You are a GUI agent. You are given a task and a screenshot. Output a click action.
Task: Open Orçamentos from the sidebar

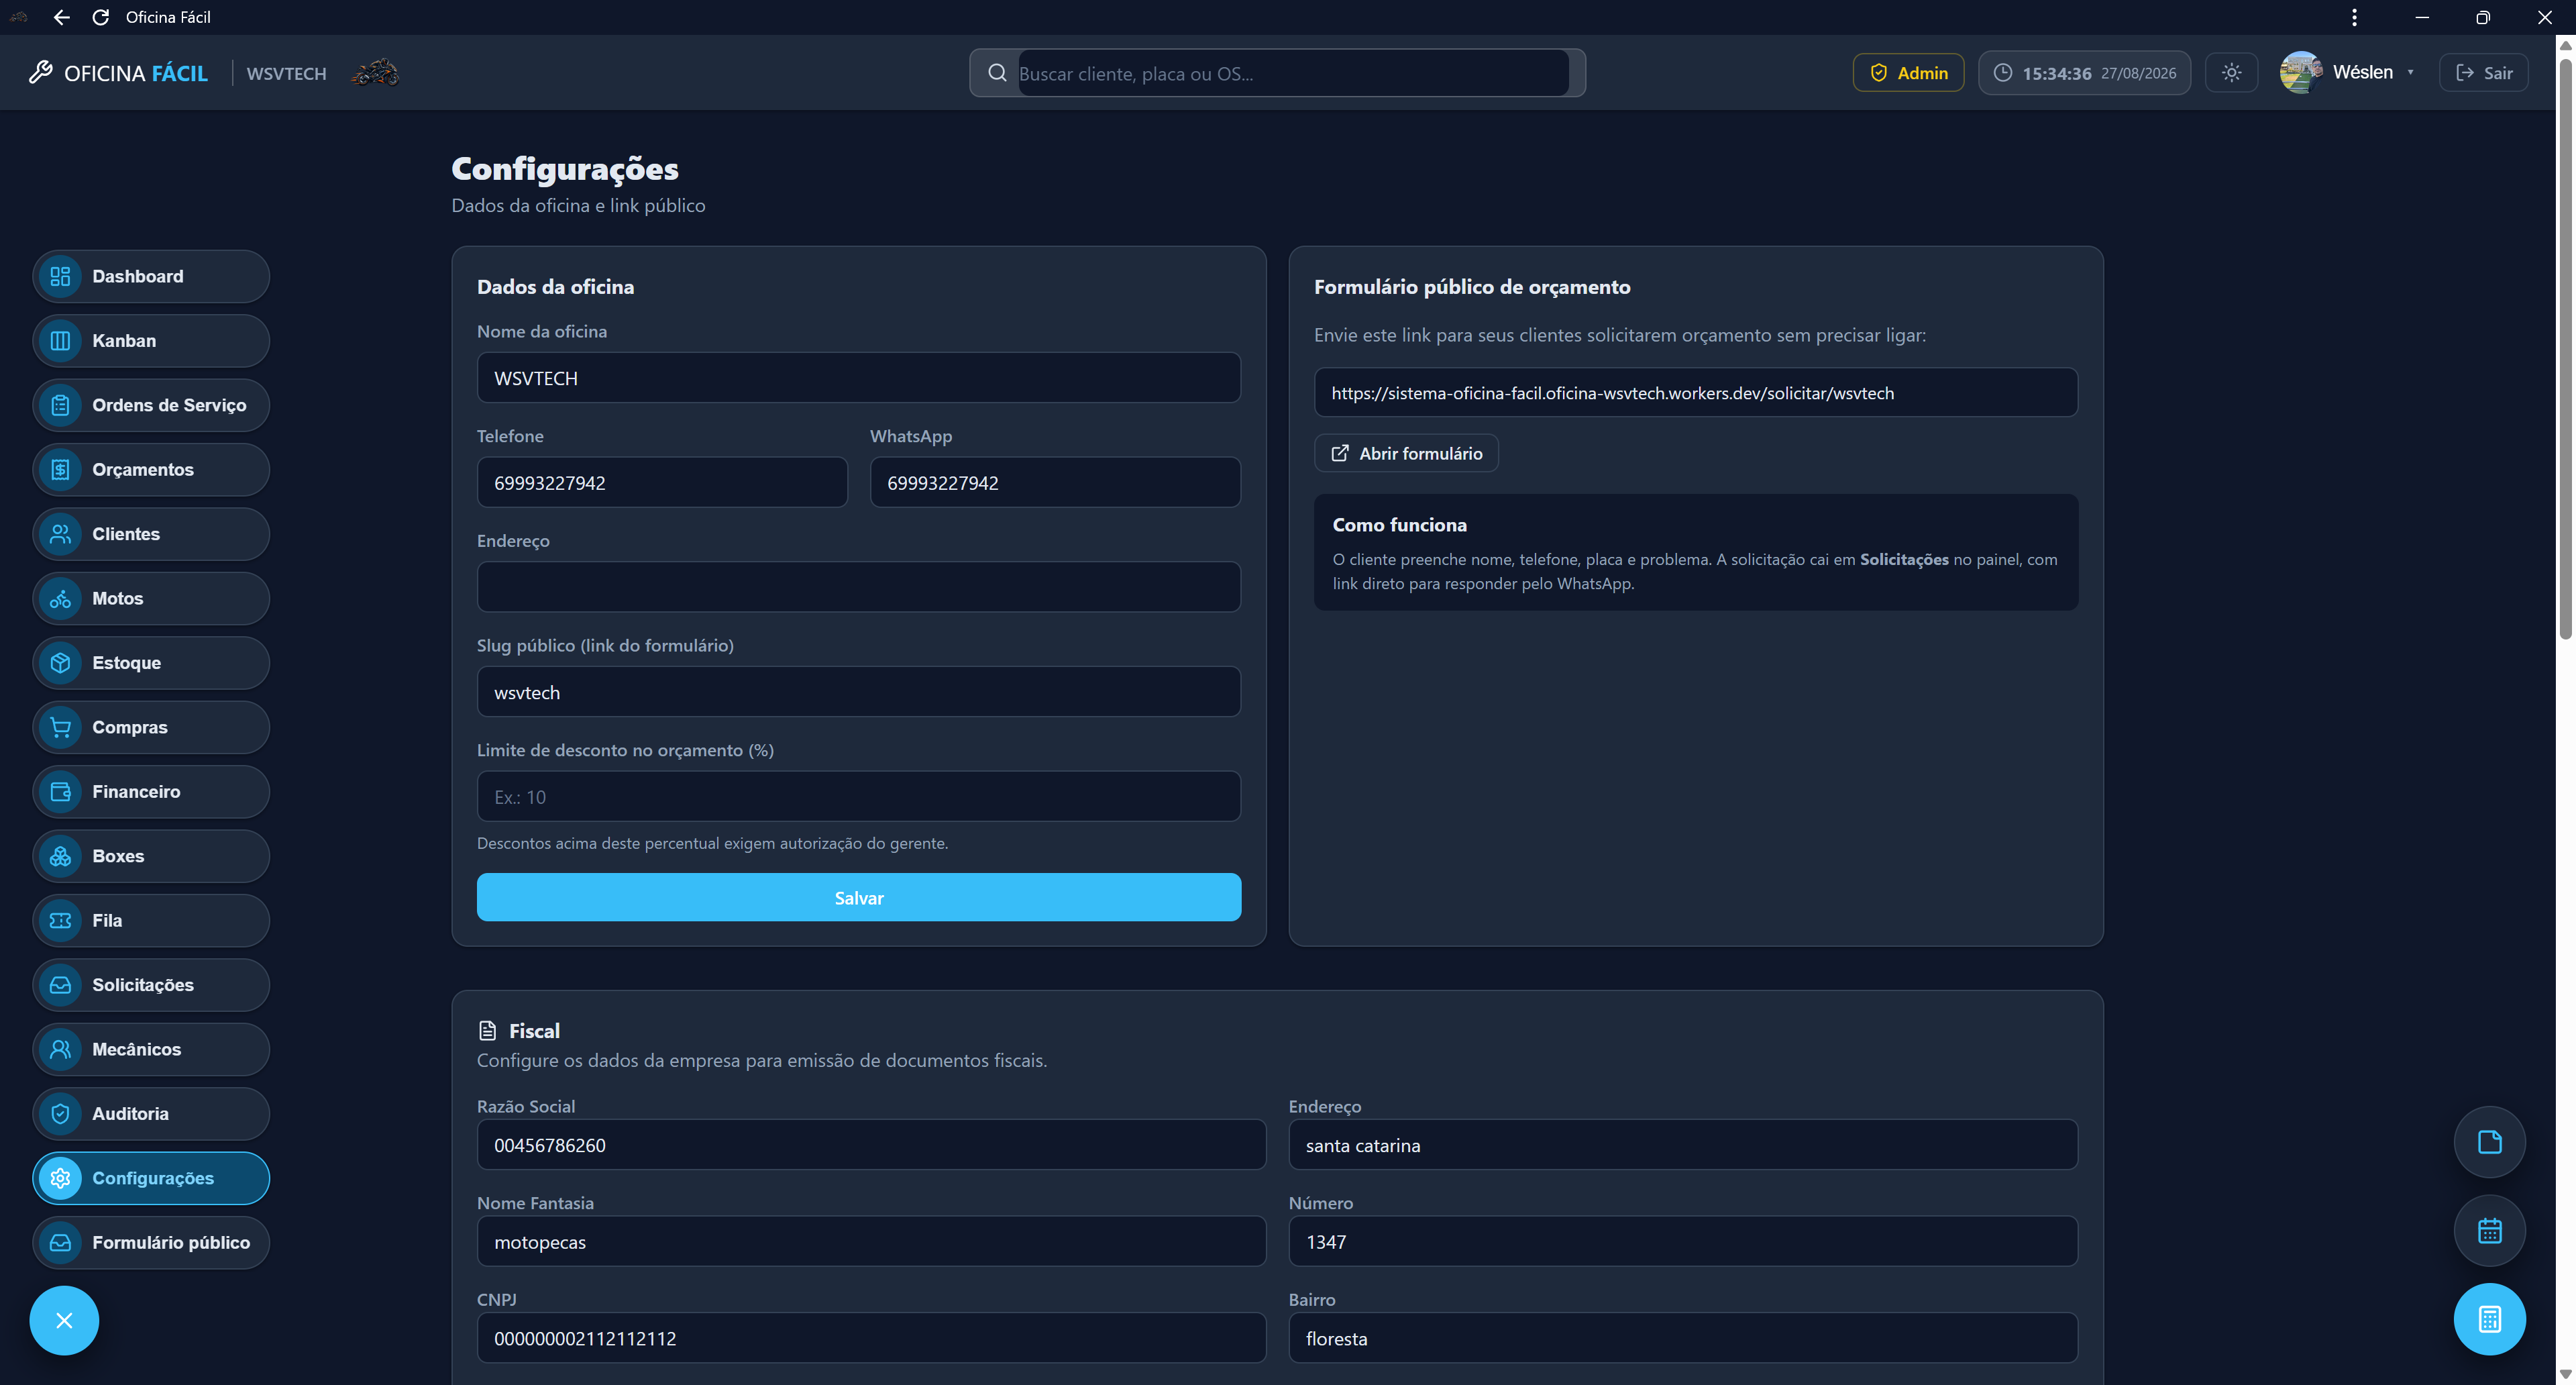tap(151, 470)
